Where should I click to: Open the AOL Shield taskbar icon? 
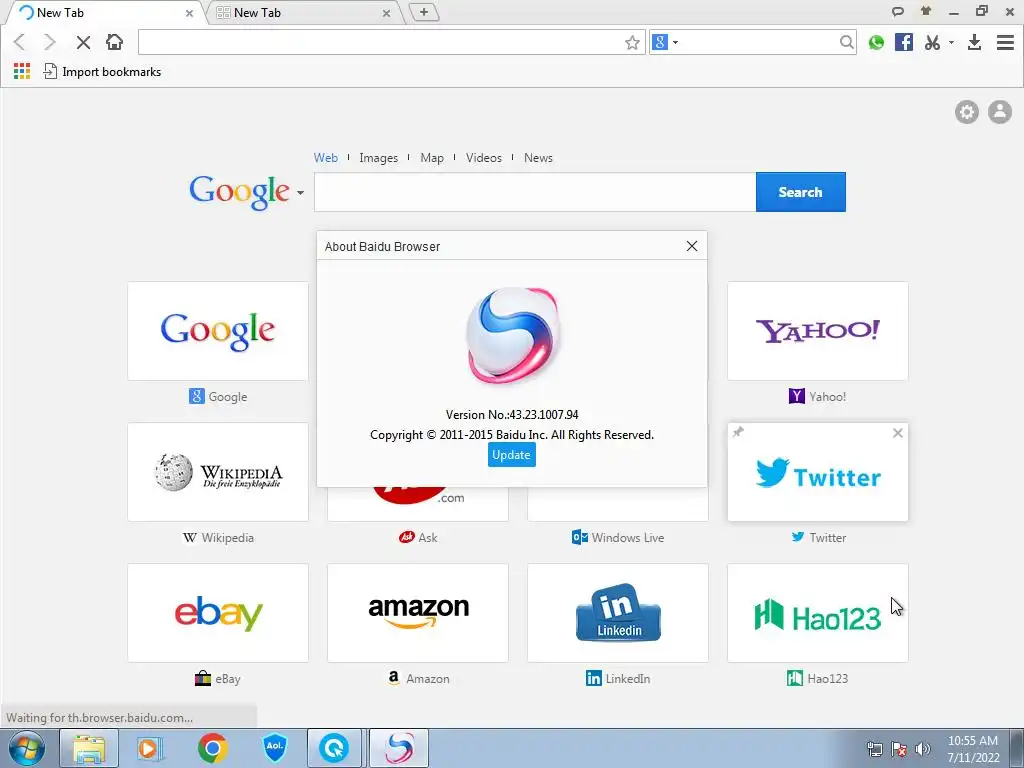[x=275, y=749]
